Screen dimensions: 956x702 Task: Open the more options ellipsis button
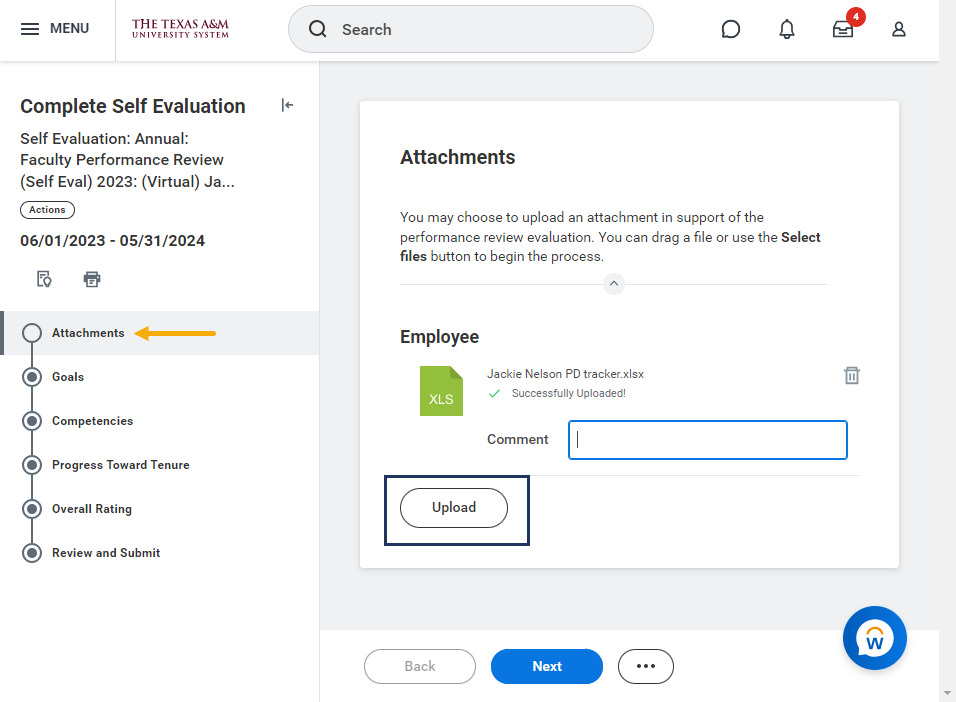pyautogui.click(x=646, y=666)
